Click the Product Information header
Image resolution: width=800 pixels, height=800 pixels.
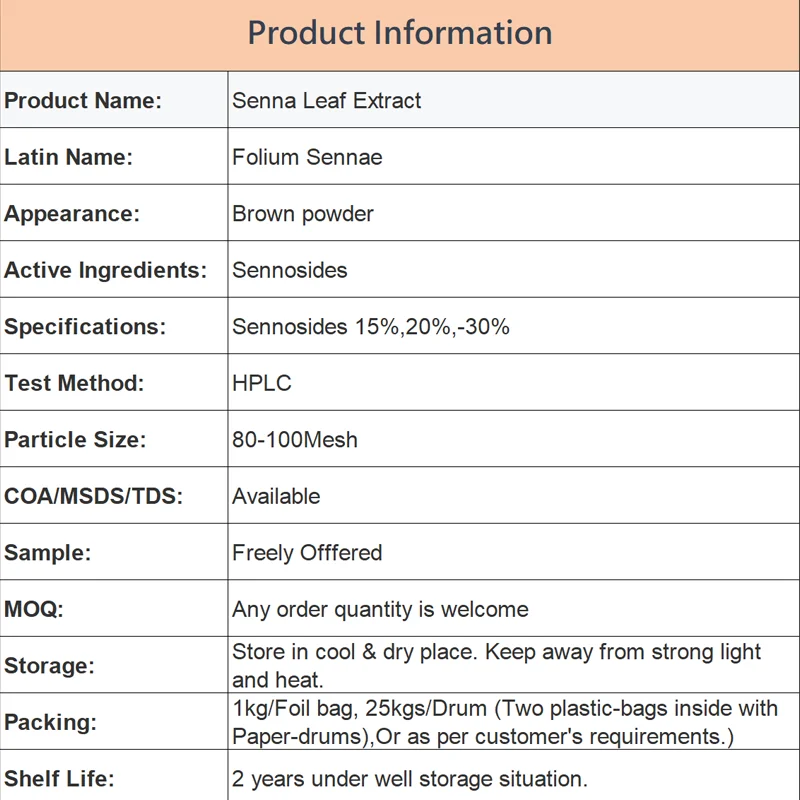click(x=399, y=33)
